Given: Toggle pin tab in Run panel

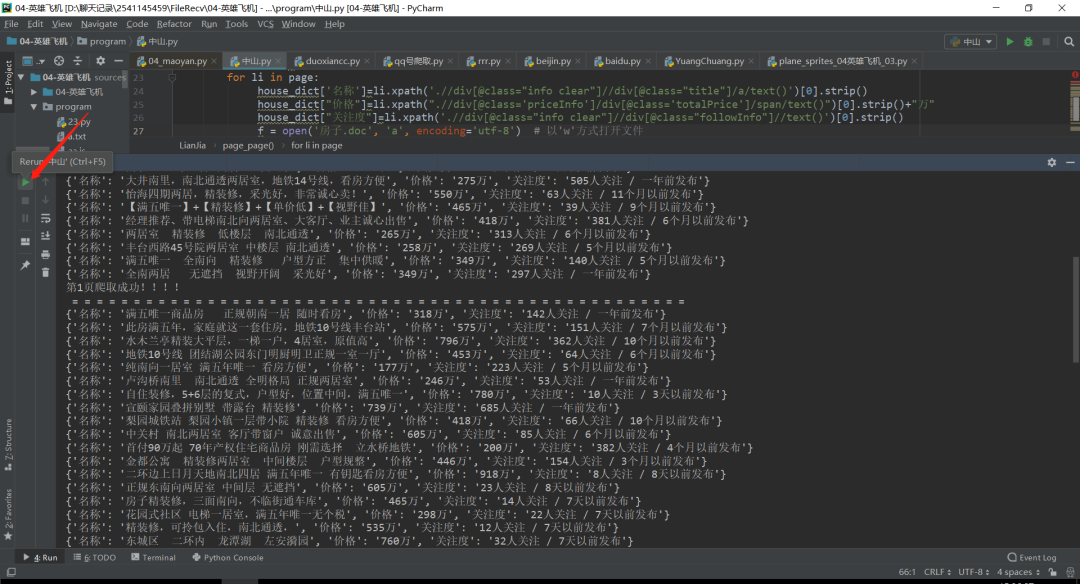Looking at the screenshot, I should click(x=25, y=265).
